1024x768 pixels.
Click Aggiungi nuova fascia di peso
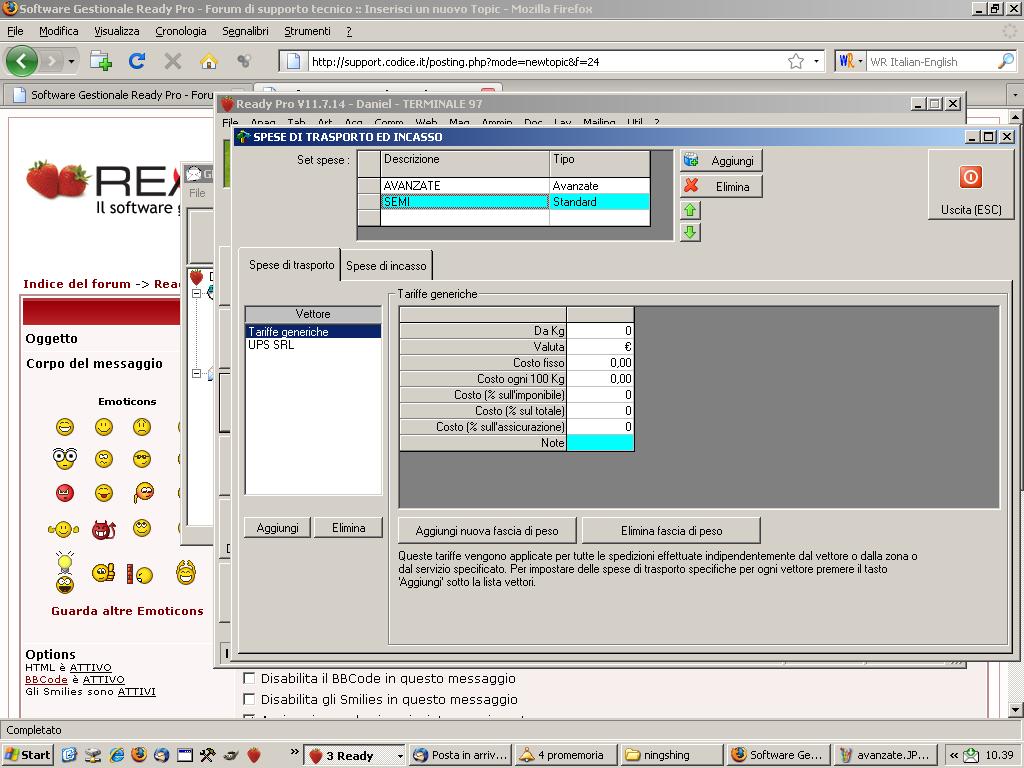tap(487, 531)
